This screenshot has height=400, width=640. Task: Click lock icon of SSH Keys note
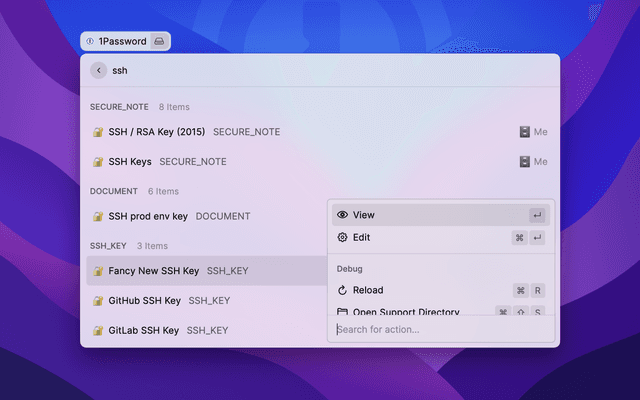click(98, 162)
